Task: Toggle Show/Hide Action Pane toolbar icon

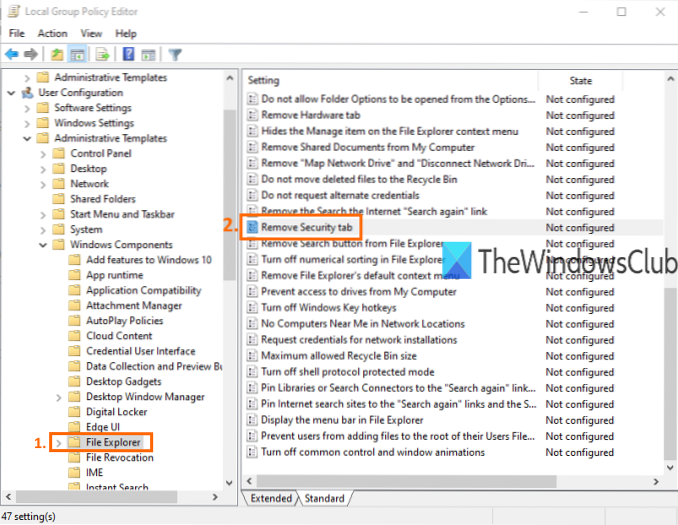Action: tap(147, 54)
